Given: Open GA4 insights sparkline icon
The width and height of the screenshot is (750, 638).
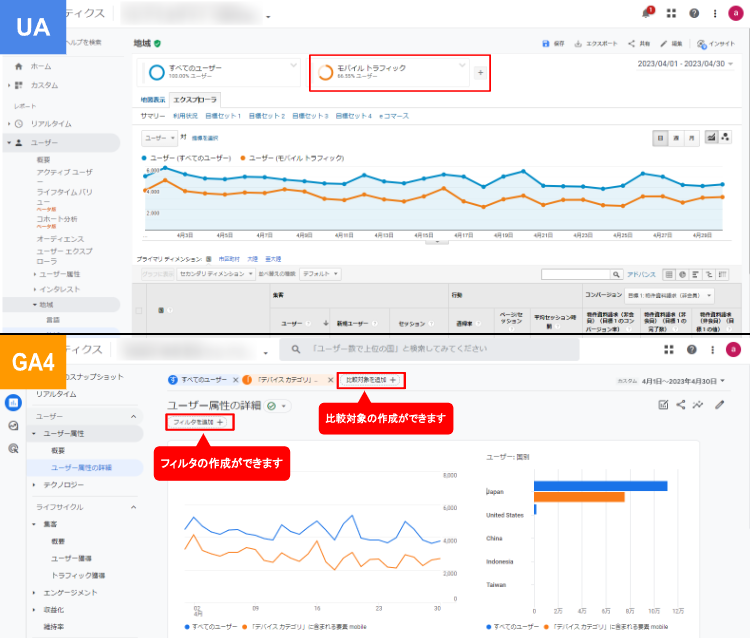Looking at the screenshot, I should point(698,405).
